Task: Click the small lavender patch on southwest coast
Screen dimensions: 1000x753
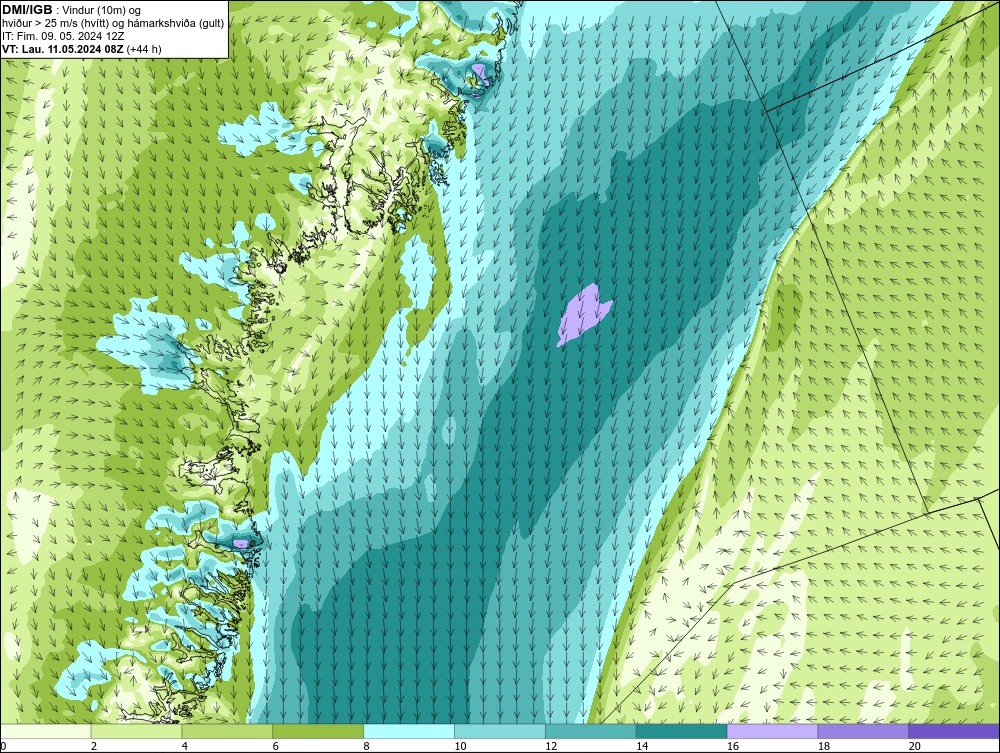Action: click(240, 543)
